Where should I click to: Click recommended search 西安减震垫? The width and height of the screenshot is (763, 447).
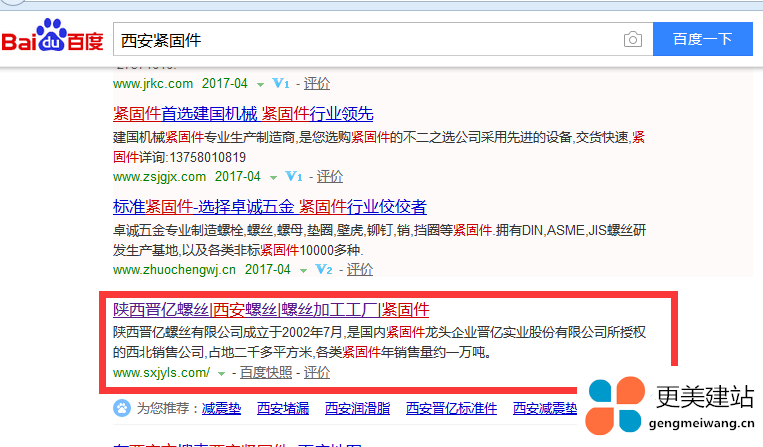coord(545,408)
